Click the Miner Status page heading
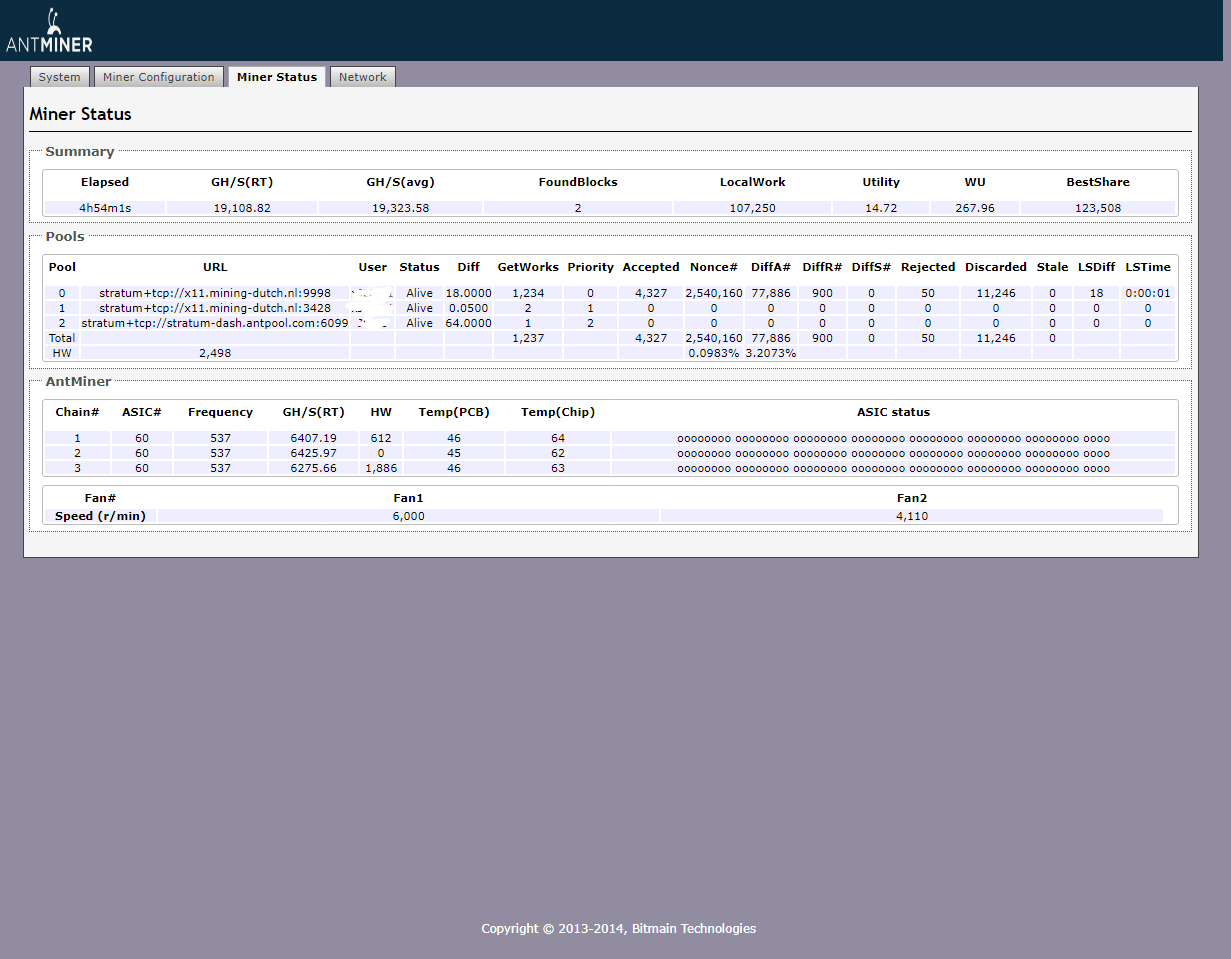 tap(81, 114)
